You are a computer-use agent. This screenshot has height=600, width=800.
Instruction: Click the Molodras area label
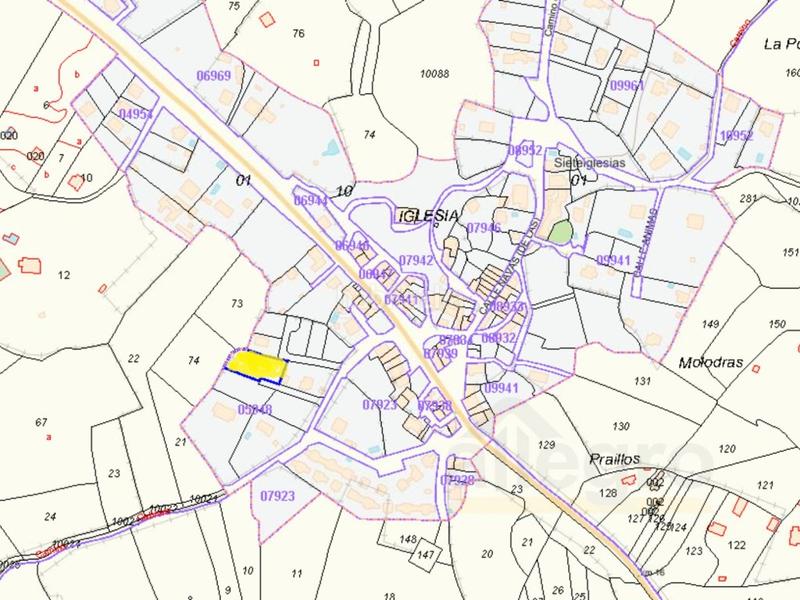point(711,362)
